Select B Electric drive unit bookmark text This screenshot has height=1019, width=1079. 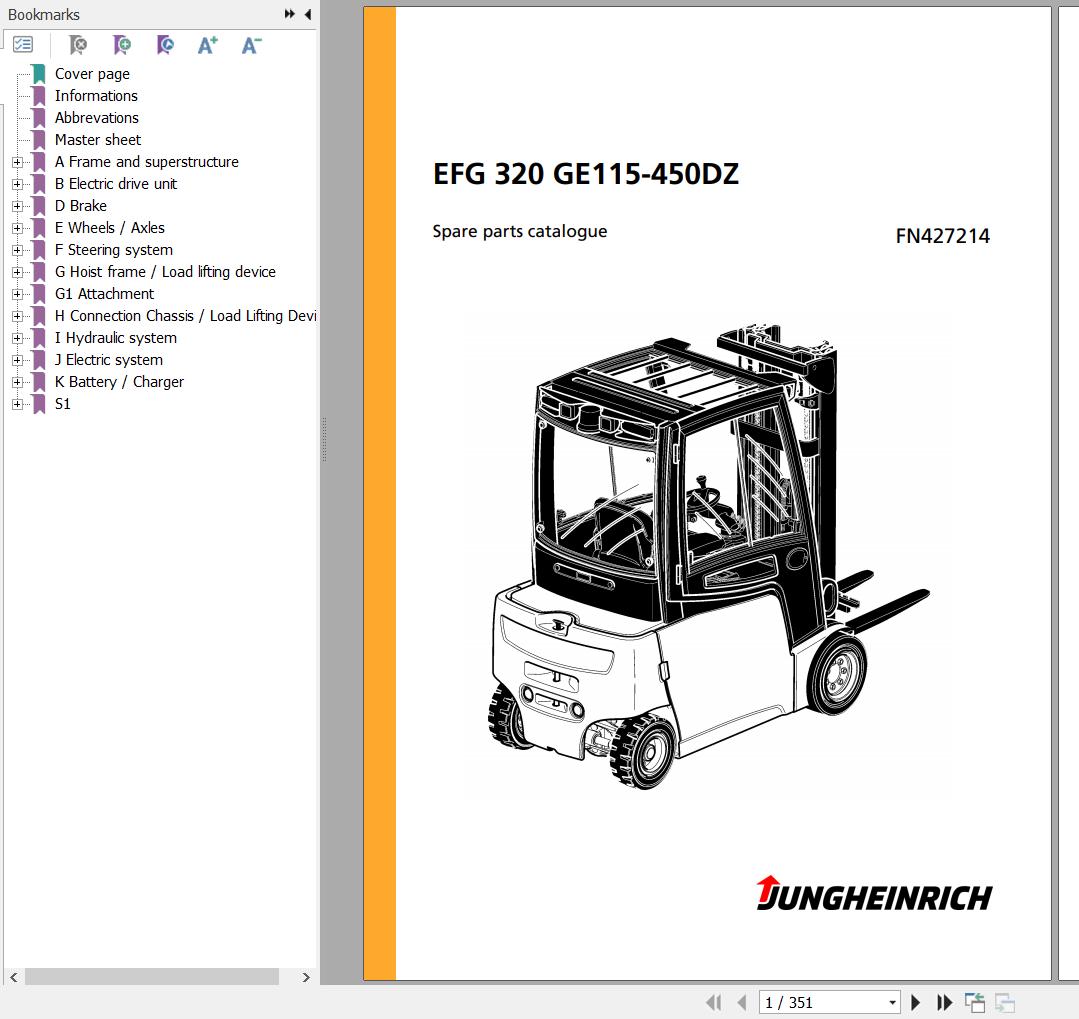116,184
